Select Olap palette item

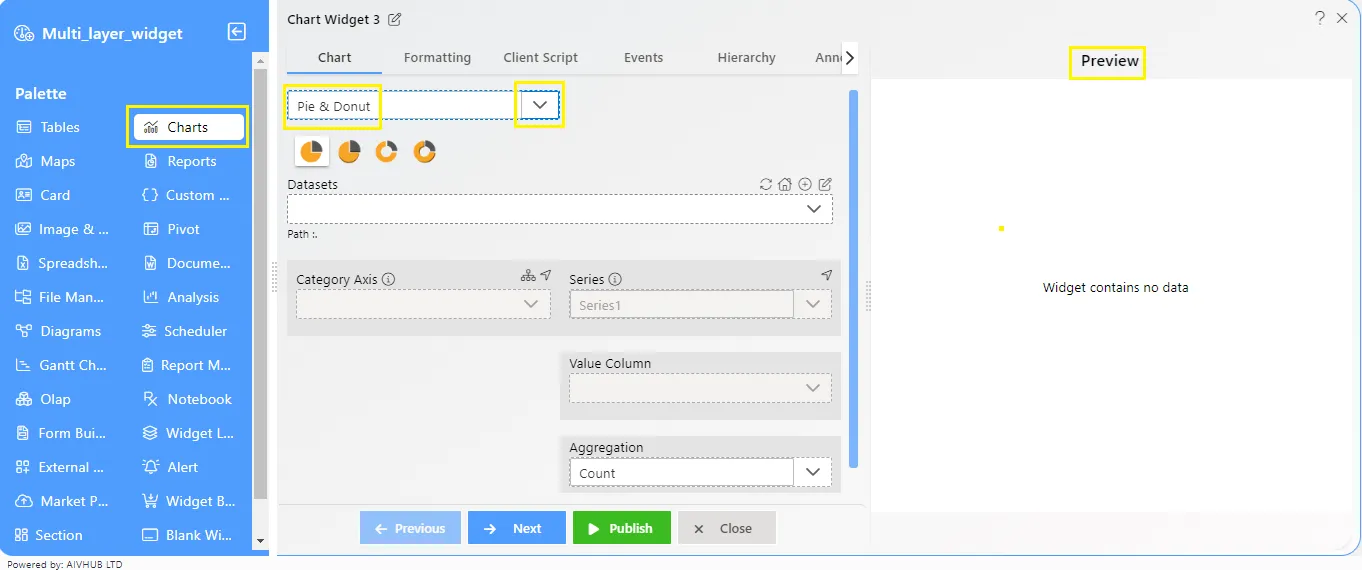(x=43, y=399)
